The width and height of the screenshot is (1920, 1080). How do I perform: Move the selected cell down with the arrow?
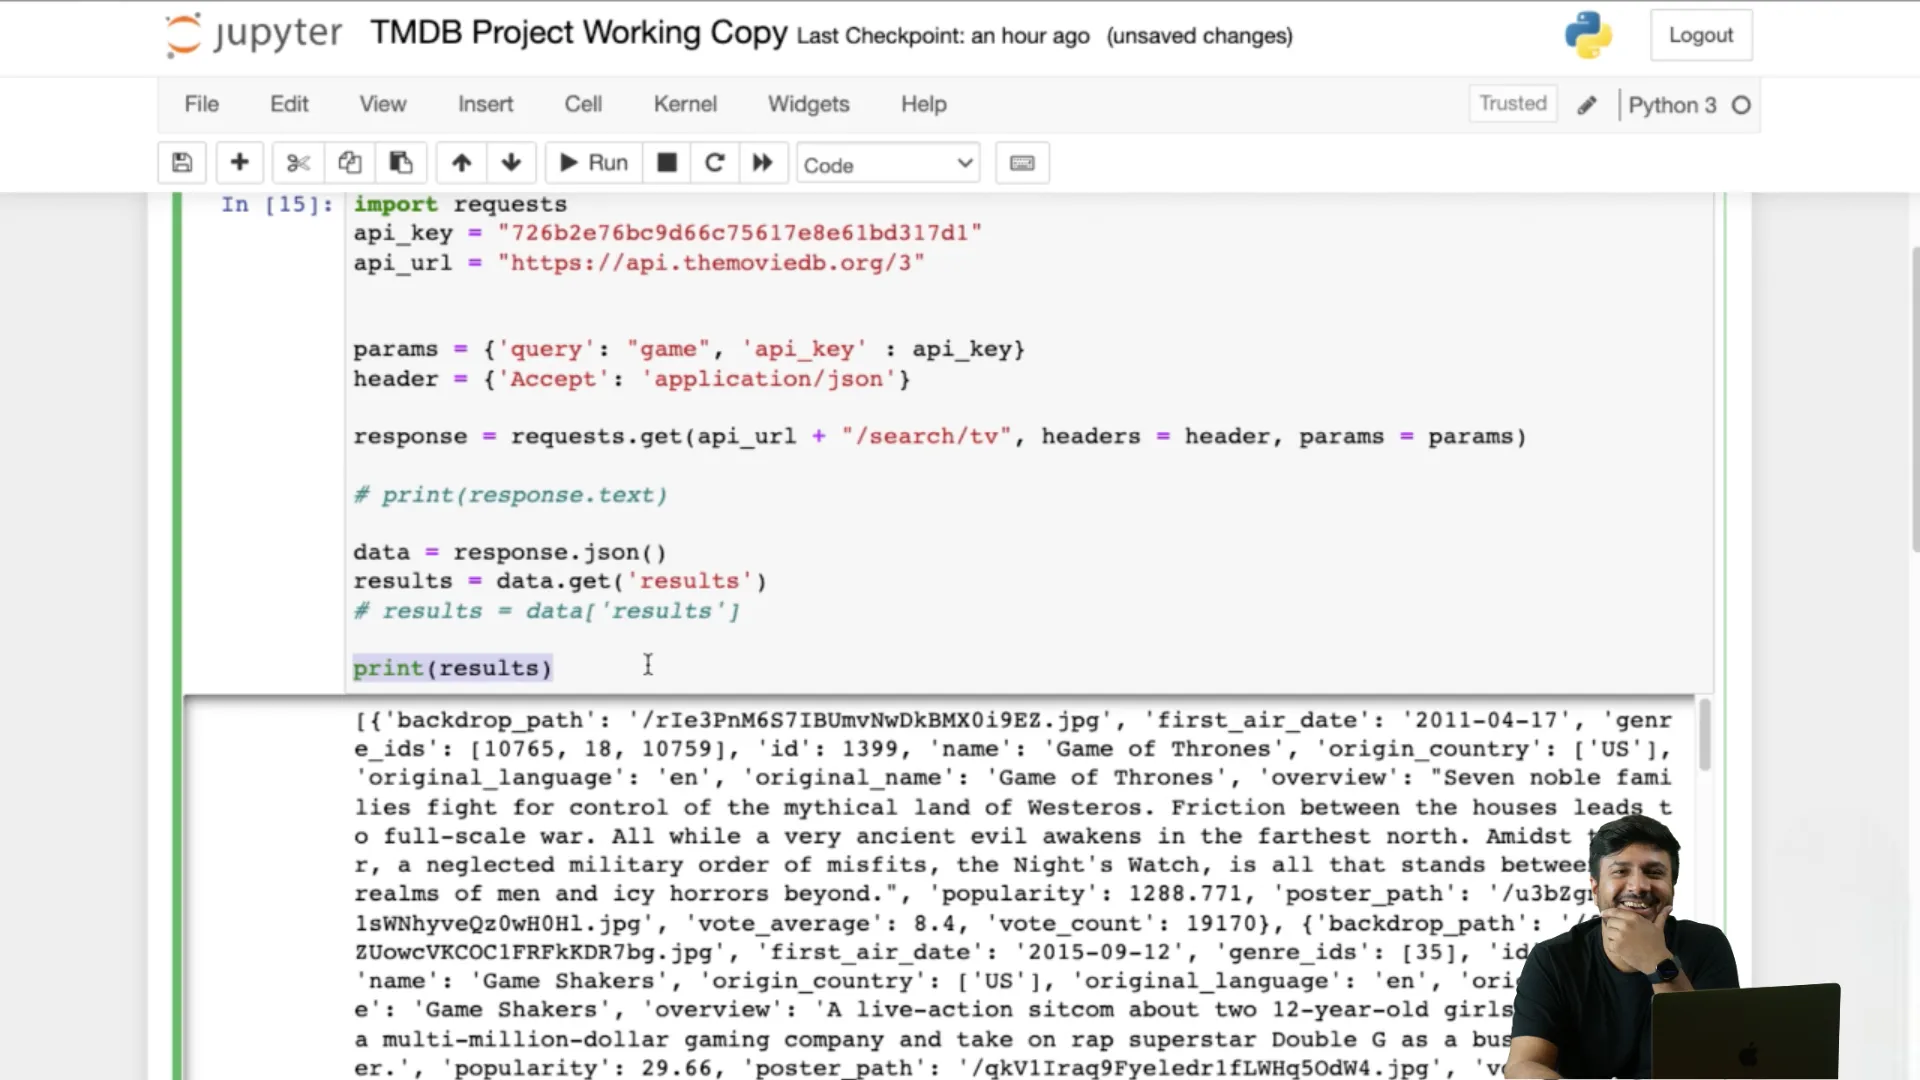[x=511, y=163]
